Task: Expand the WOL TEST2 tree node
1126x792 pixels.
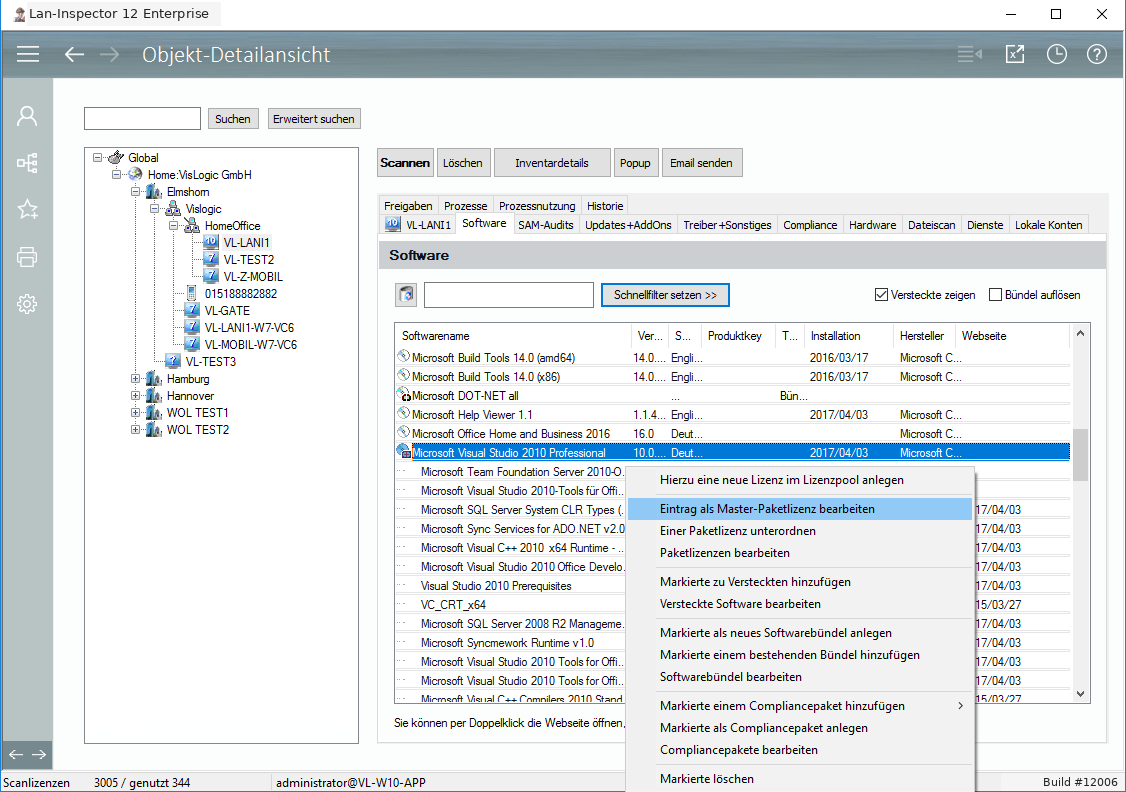Action: [x=136, y=429]
